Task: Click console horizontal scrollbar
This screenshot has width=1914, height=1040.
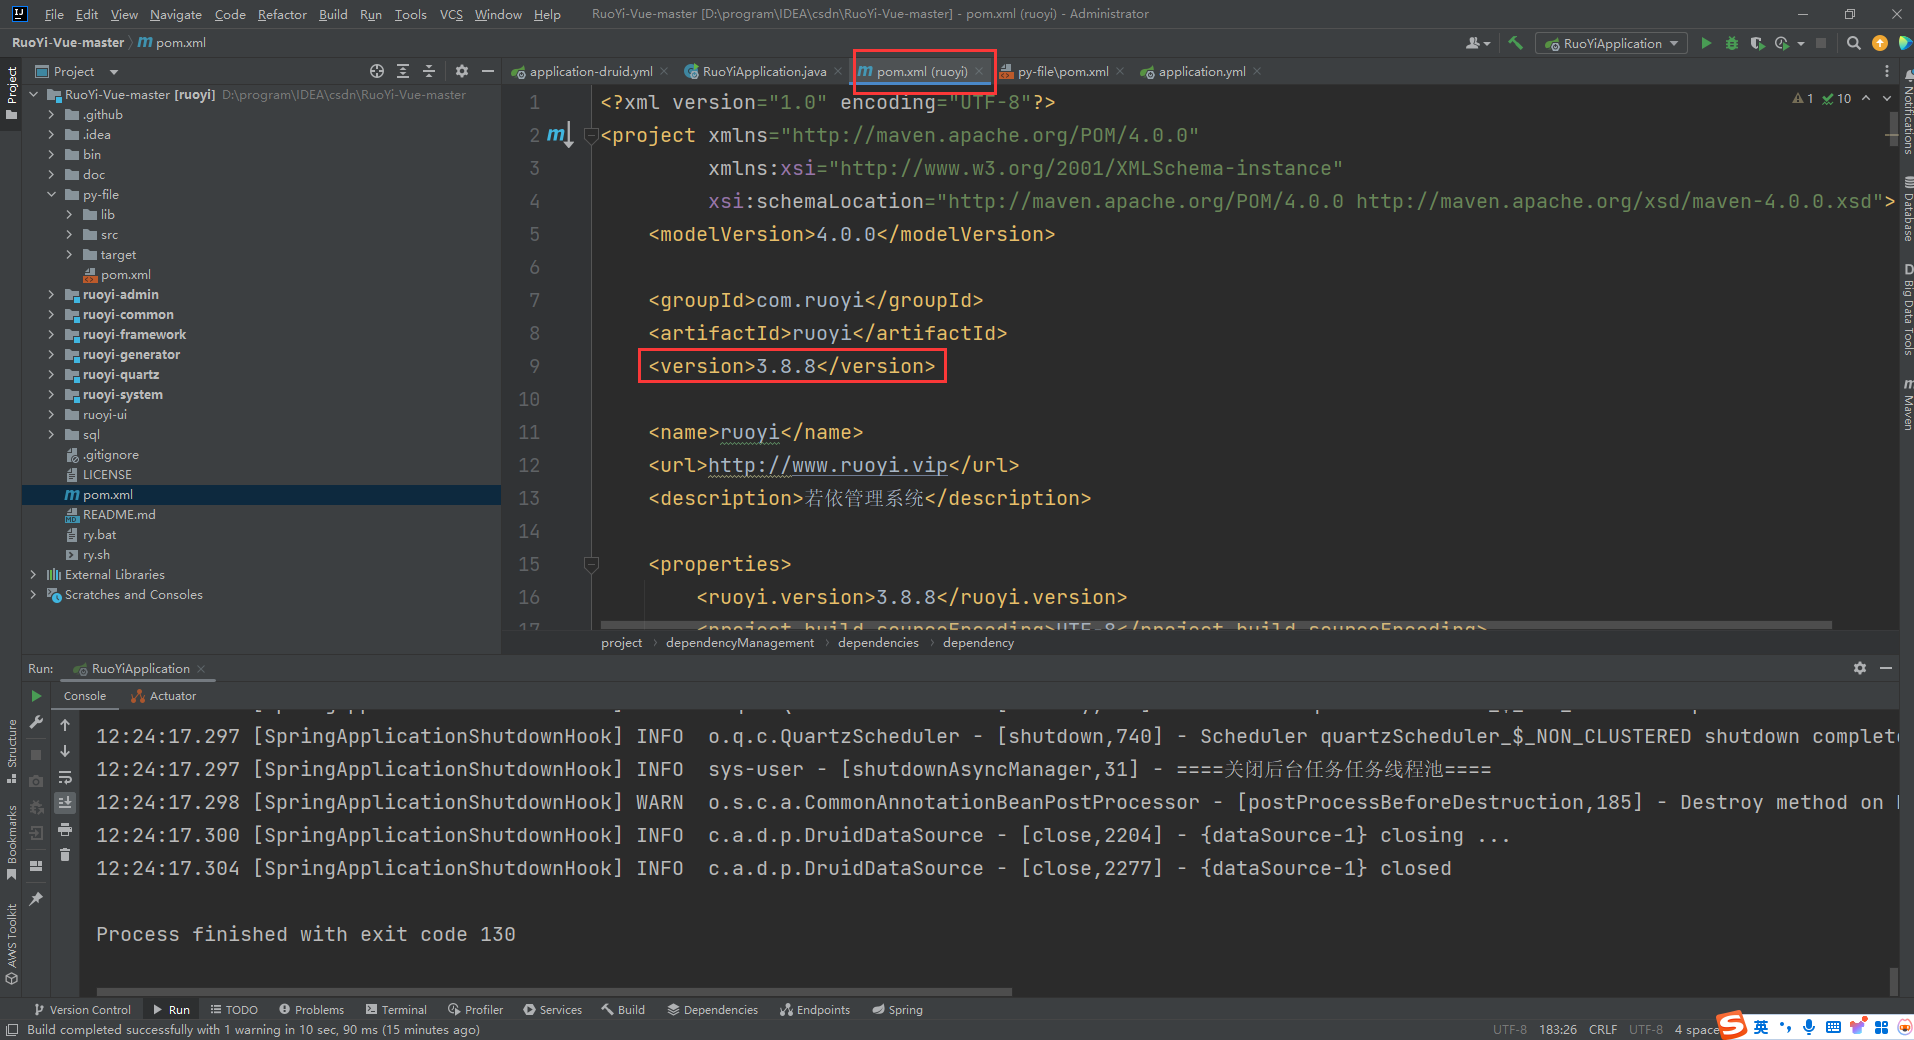Action: (x=554, y=992)
